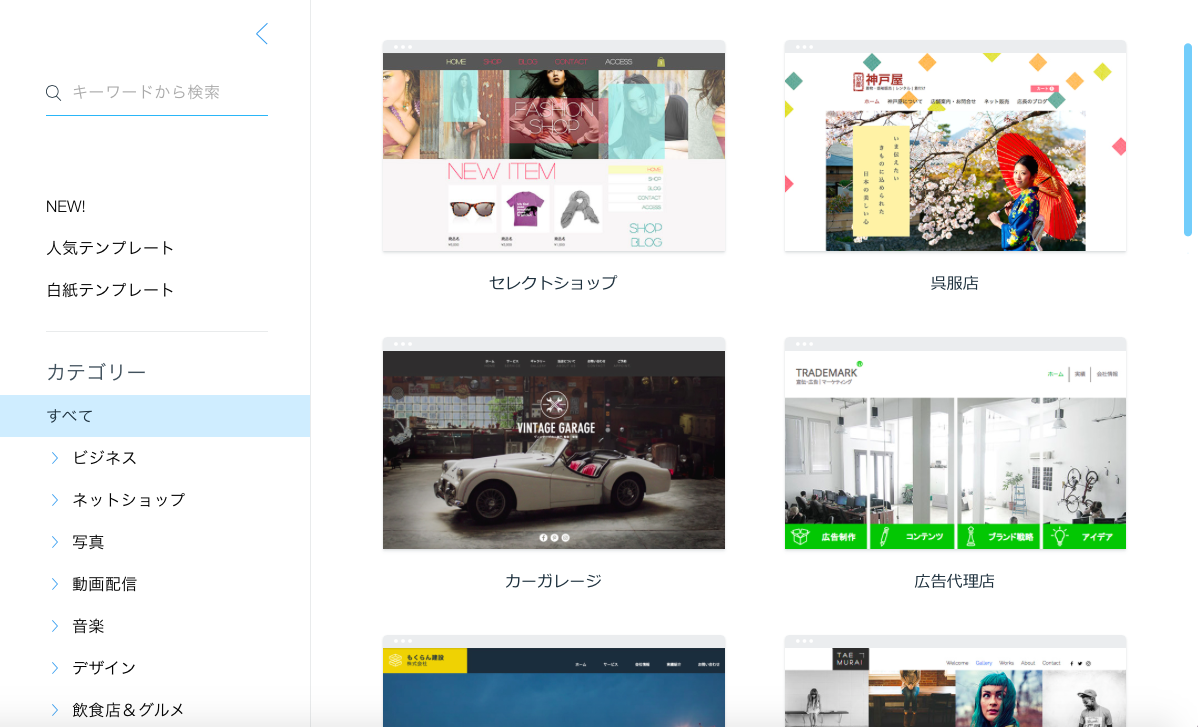Click the search magnifier icon
Viewport: 1198px width, 727px height.
(53, 93)
